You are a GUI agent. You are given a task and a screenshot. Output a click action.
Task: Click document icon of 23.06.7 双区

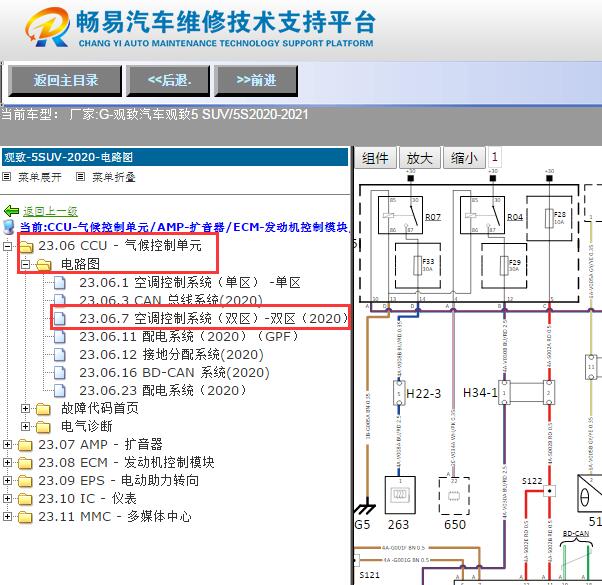[60, 318]
